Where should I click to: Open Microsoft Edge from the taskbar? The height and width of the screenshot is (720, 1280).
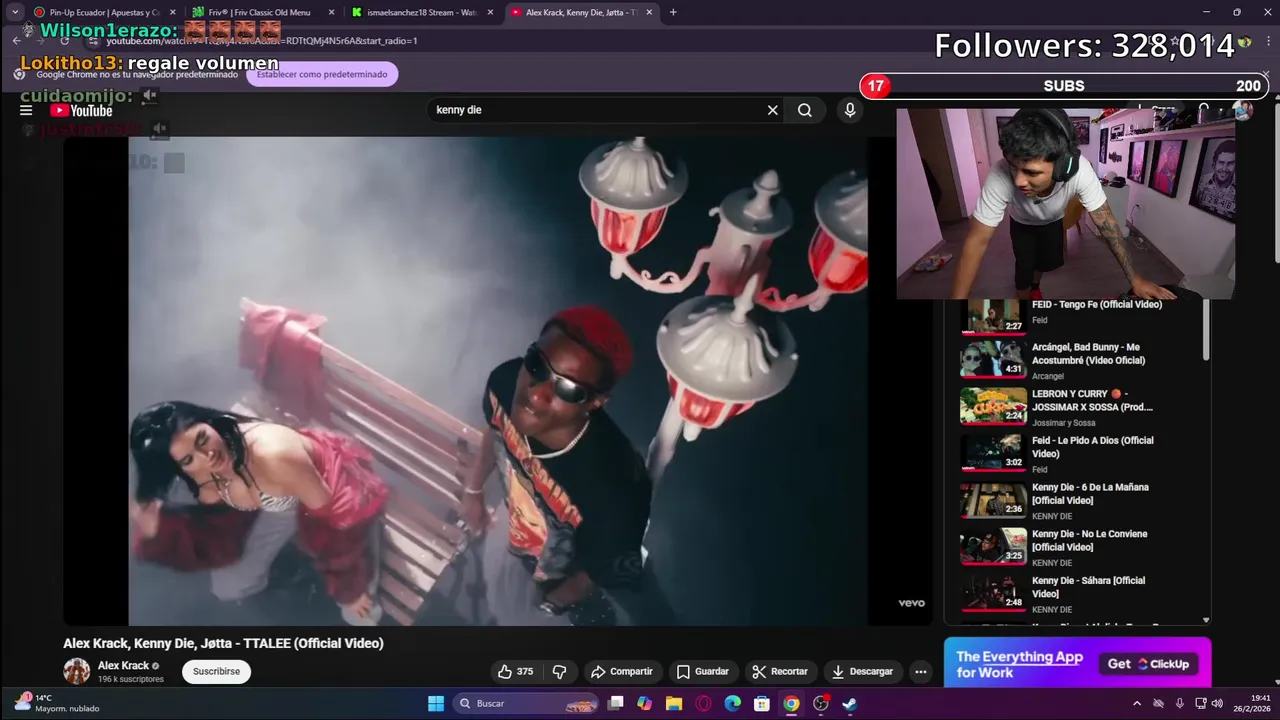(x=733, y=704)
